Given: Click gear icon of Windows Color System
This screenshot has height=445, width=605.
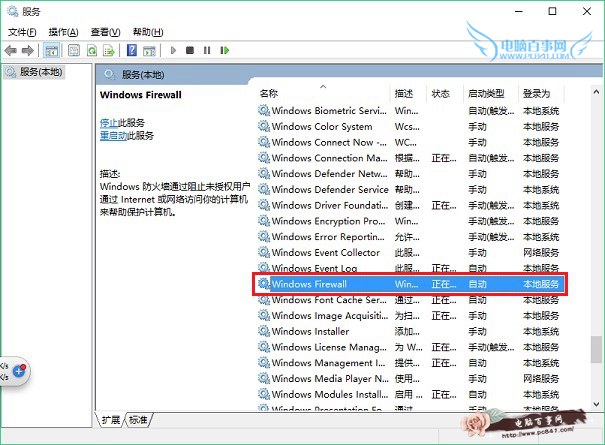Looking at the screenshot, I should (x=264, y=126).
